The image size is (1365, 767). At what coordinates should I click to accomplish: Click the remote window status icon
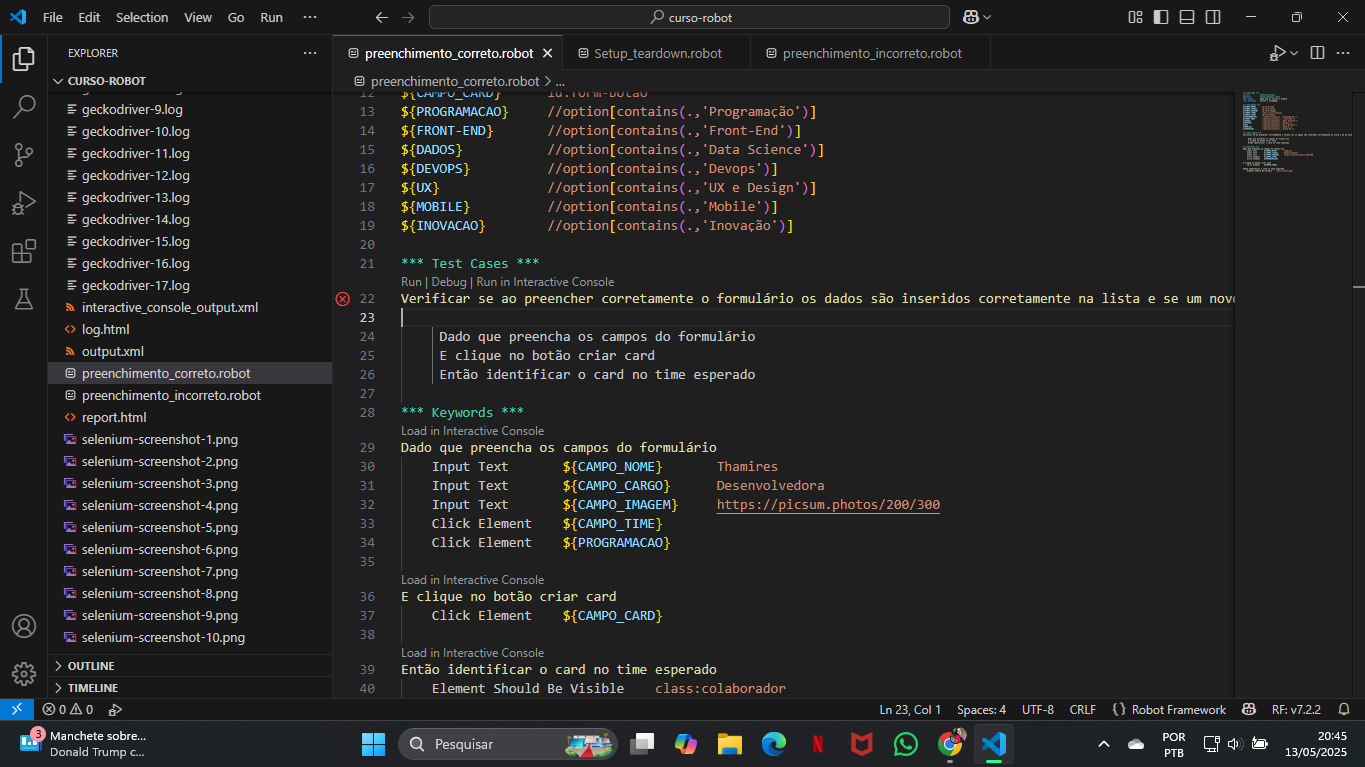17,709
